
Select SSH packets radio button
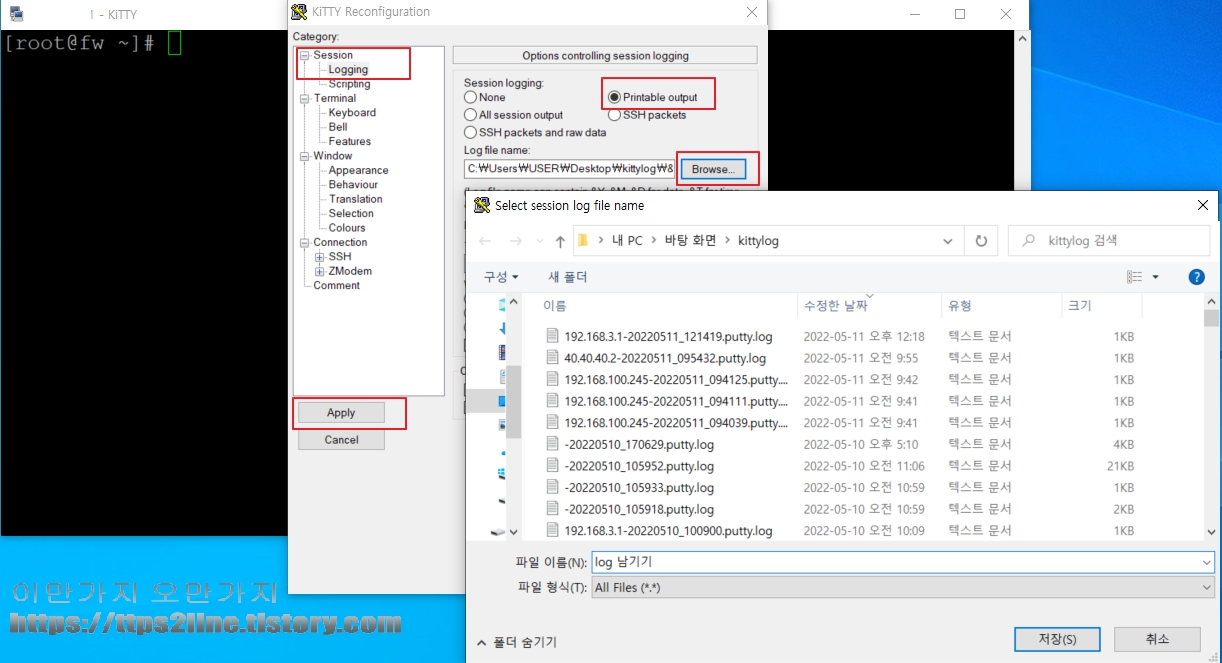[x=614, y=115]
